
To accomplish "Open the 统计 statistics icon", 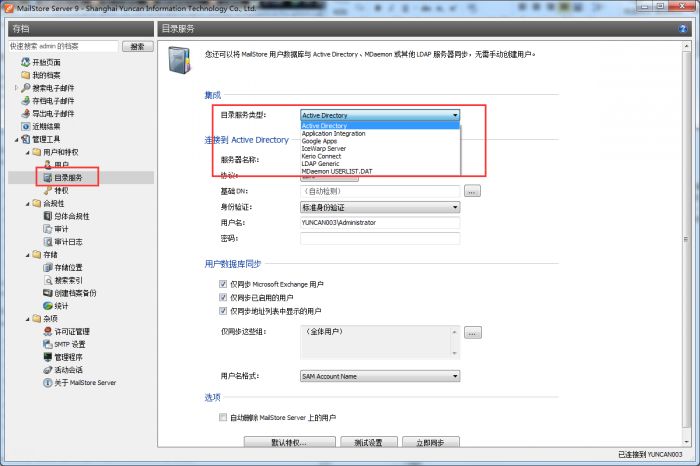I will pyautogui.click(x=48, y=306).
